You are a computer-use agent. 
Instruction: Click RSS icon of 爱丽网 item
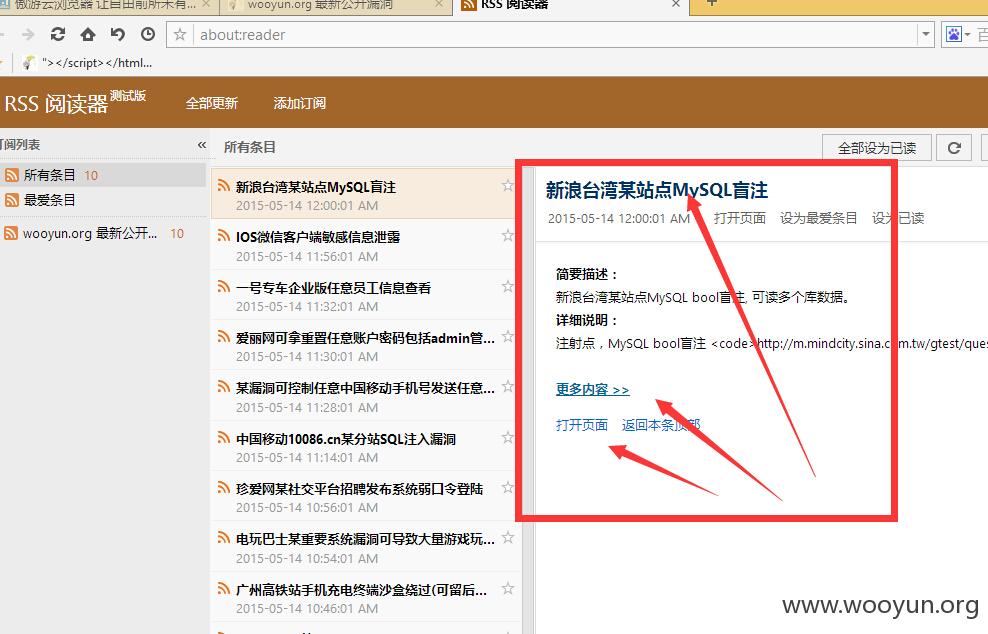224,337
